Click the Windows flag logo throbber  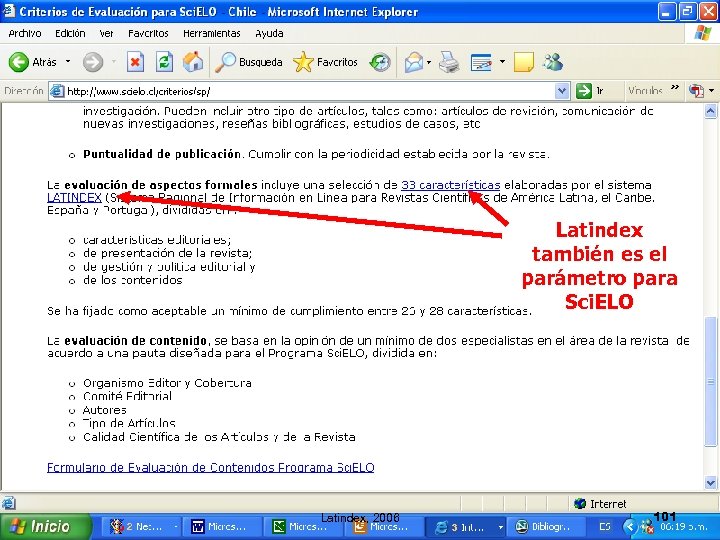coord(702,34)
